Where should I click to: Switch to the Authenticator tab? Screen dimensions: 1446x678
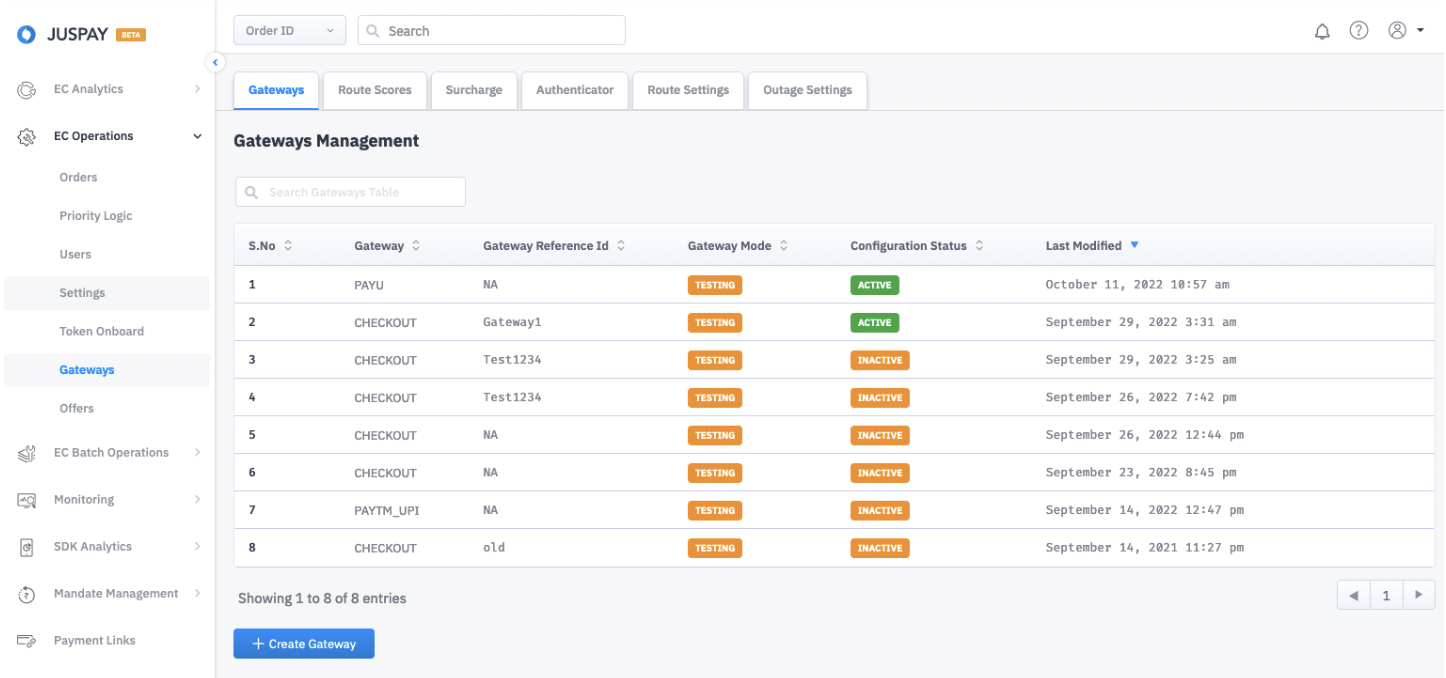[575, 90]
